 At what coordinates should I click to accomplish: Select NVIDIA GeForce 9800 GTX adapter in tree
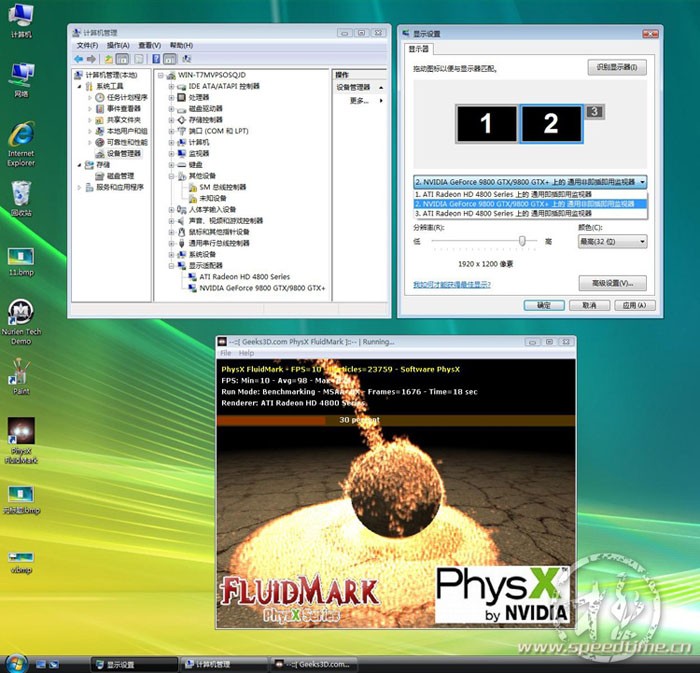pos(257,288)
